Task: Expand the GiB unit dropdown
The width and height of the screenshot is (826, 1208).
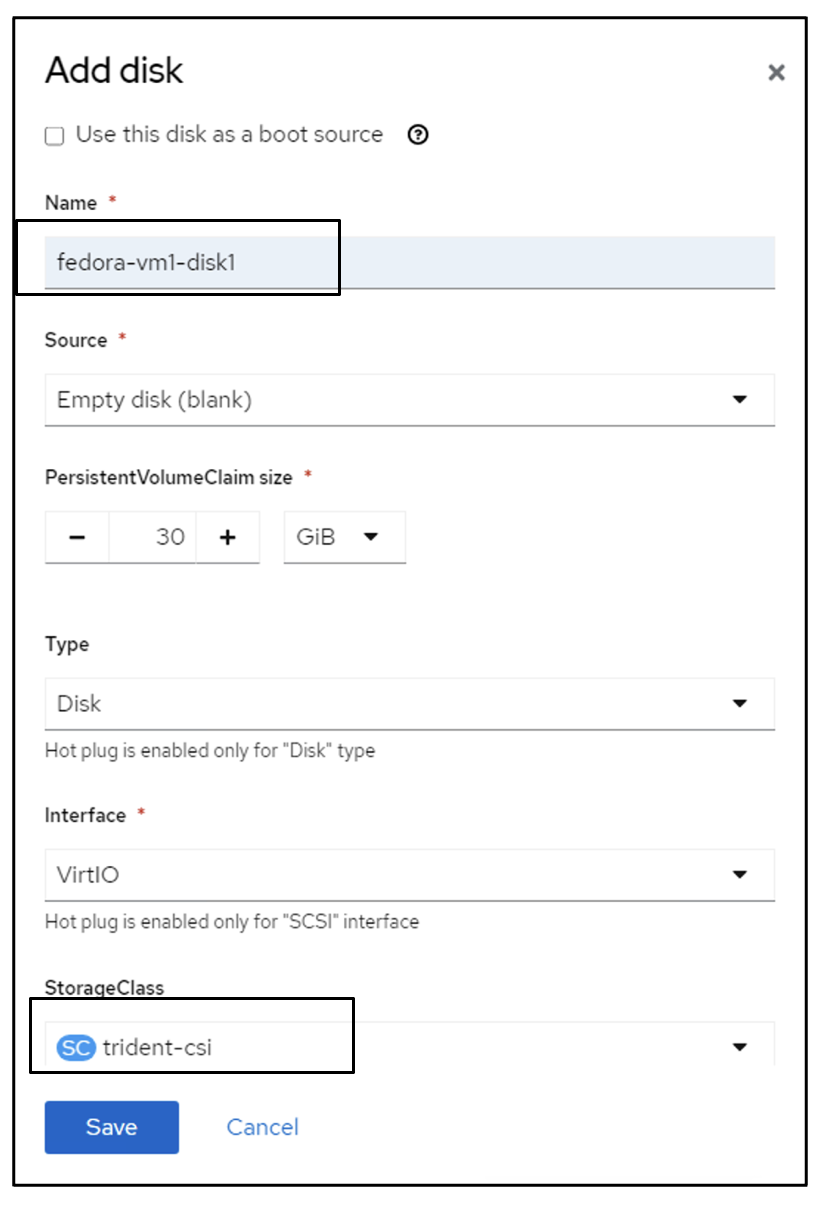Action: (x=344, y=537)
